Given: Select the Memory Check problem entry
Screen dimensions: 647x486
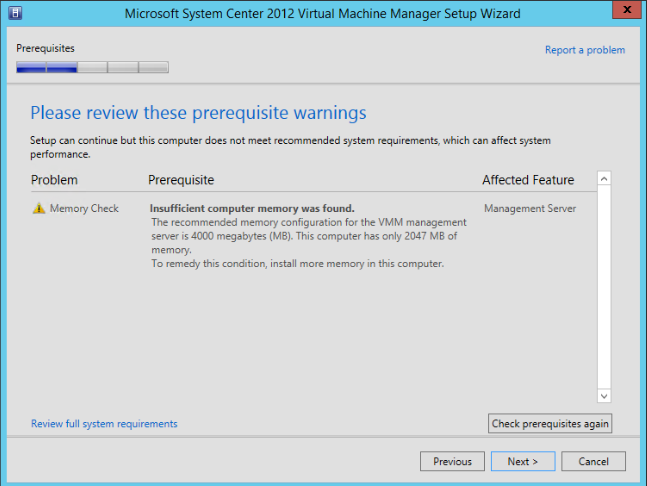Looking at the screenshot, I should pos(84,209).
